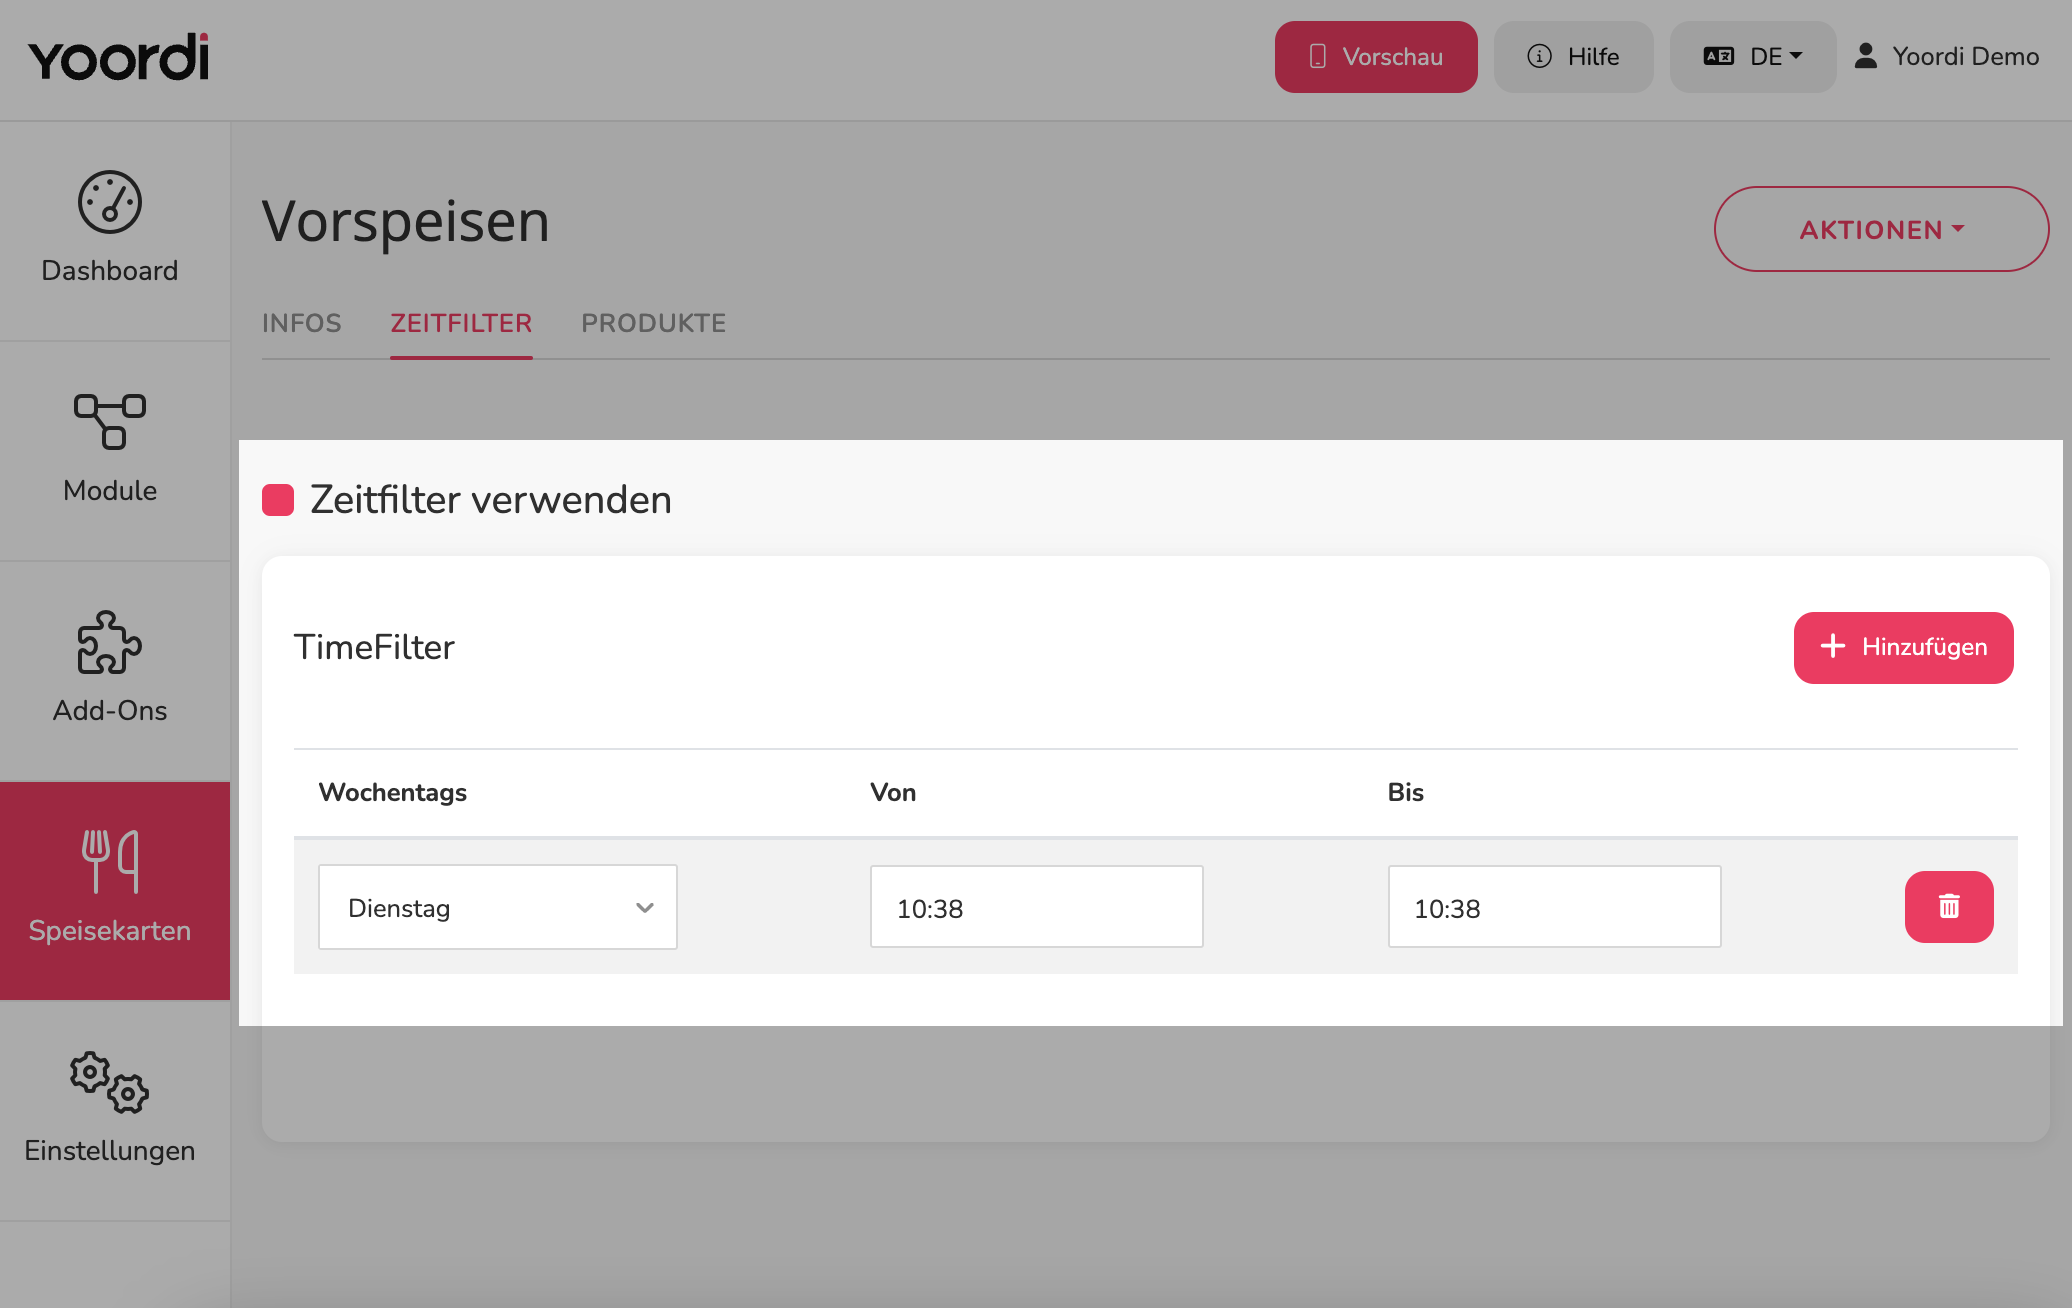Viewport: 2072px width, 1308px height.
Task: Click the Hinzufügen button
Action: click(1904, 648)
